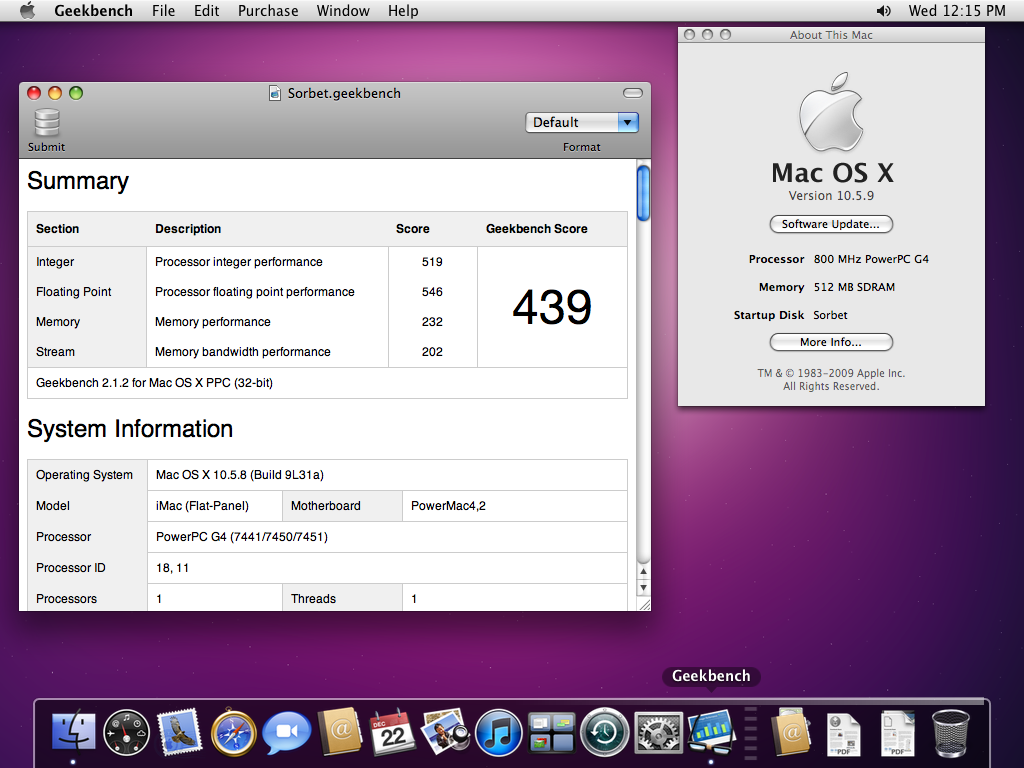Click "Processor integer performance" description
The width and height of the screenshot is (1024, 768).
coord(239,262)
